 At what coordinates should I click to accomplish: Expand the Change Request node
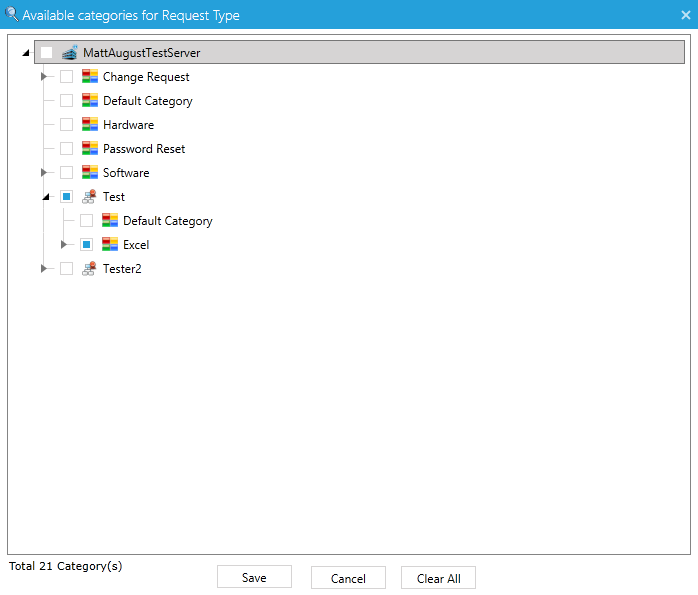click(x=44, y=77)
